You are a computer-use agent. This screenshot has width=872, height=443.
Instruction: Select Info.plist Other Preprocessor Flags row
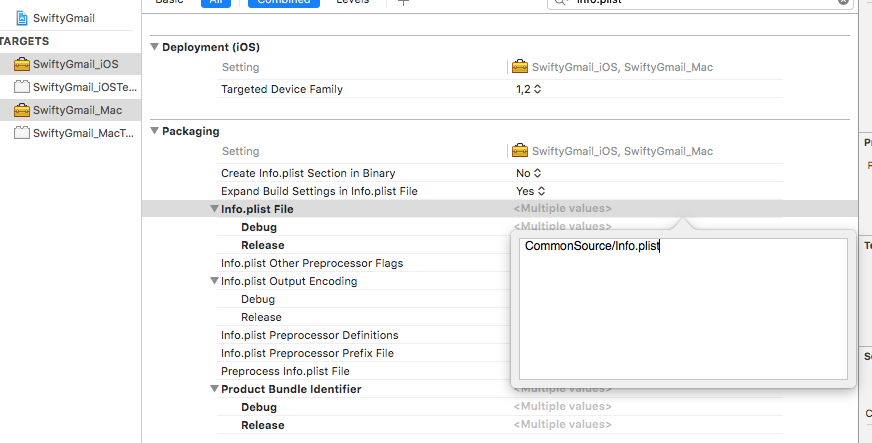312,263
